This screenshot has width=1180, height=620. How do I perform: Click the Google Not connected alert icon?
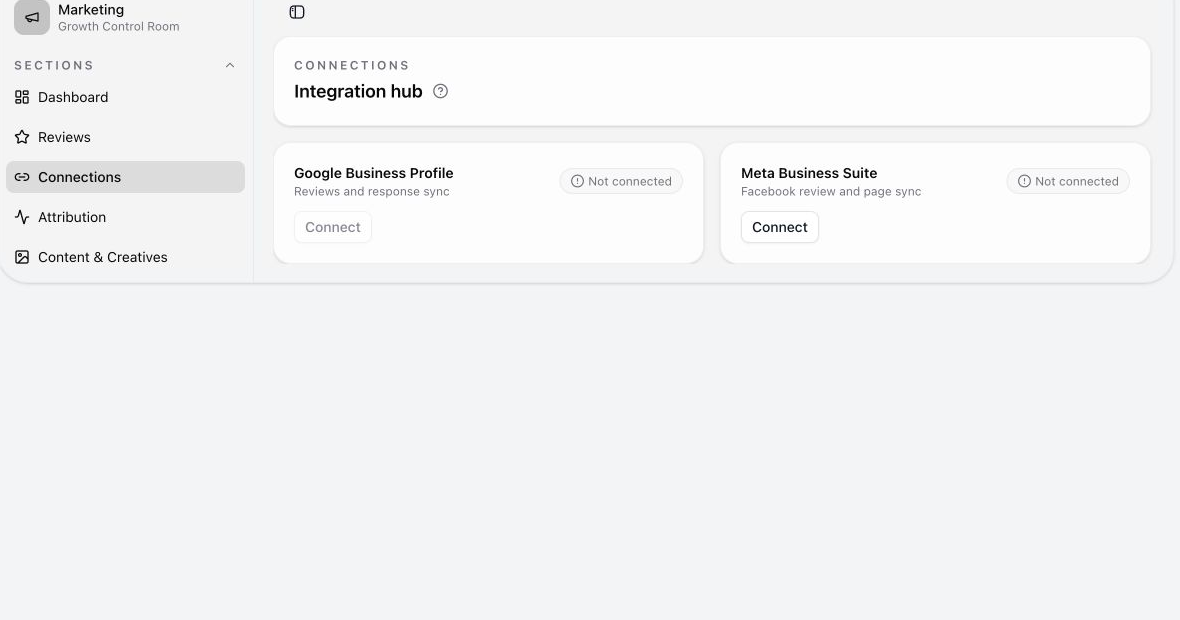click(577, 181)
